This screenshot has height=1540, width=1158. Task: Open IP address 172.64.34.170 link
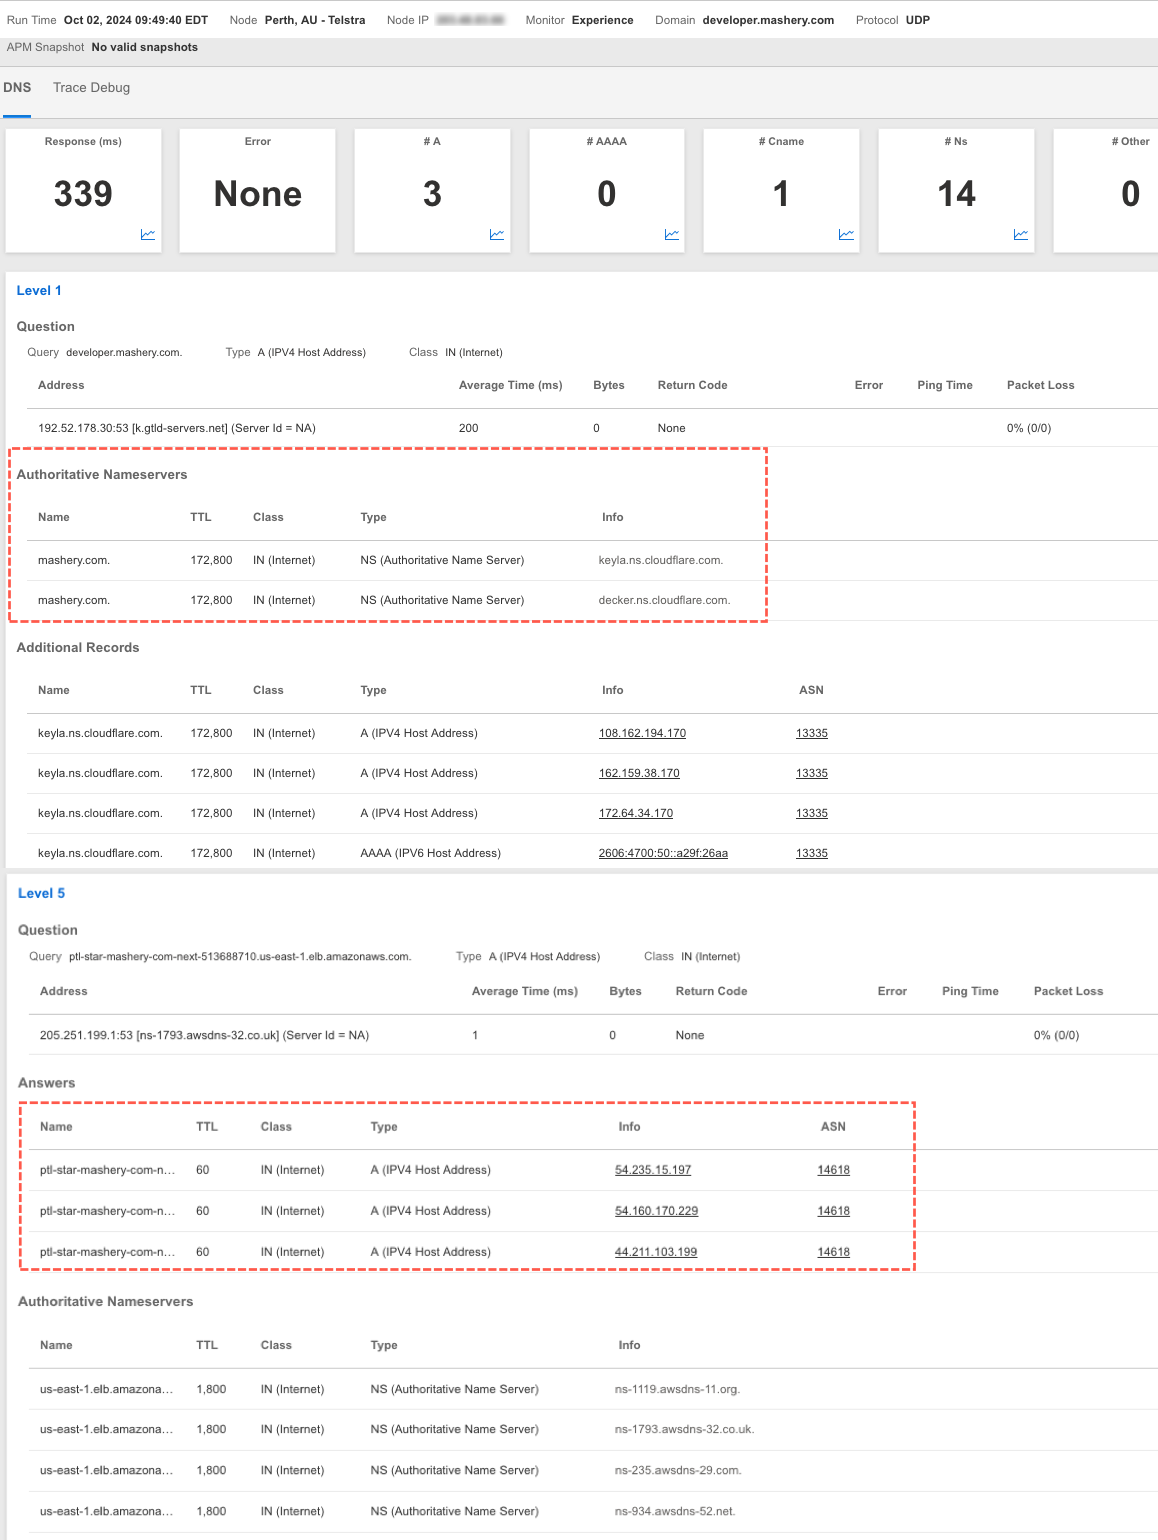[636, 814]
